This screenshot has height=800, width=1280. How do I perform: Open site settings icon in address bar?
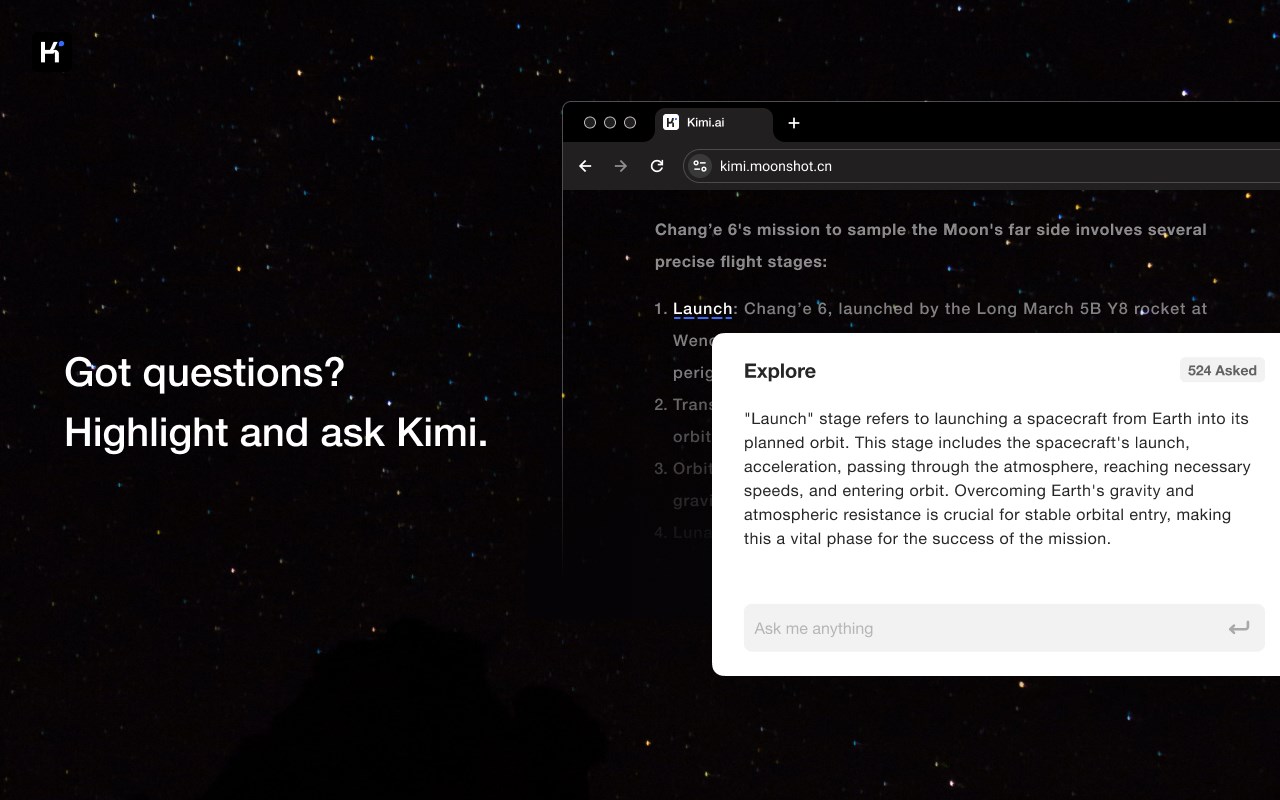(x=700, y=166)
